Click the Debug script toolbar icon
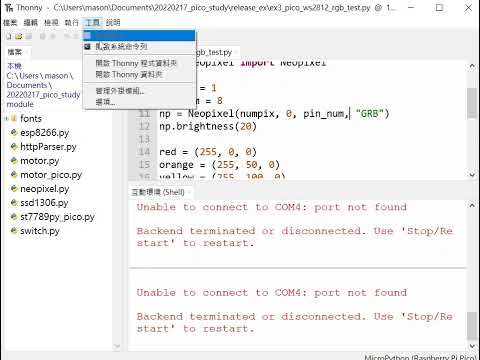Screen dimensions: 480x360 [53, 36]
